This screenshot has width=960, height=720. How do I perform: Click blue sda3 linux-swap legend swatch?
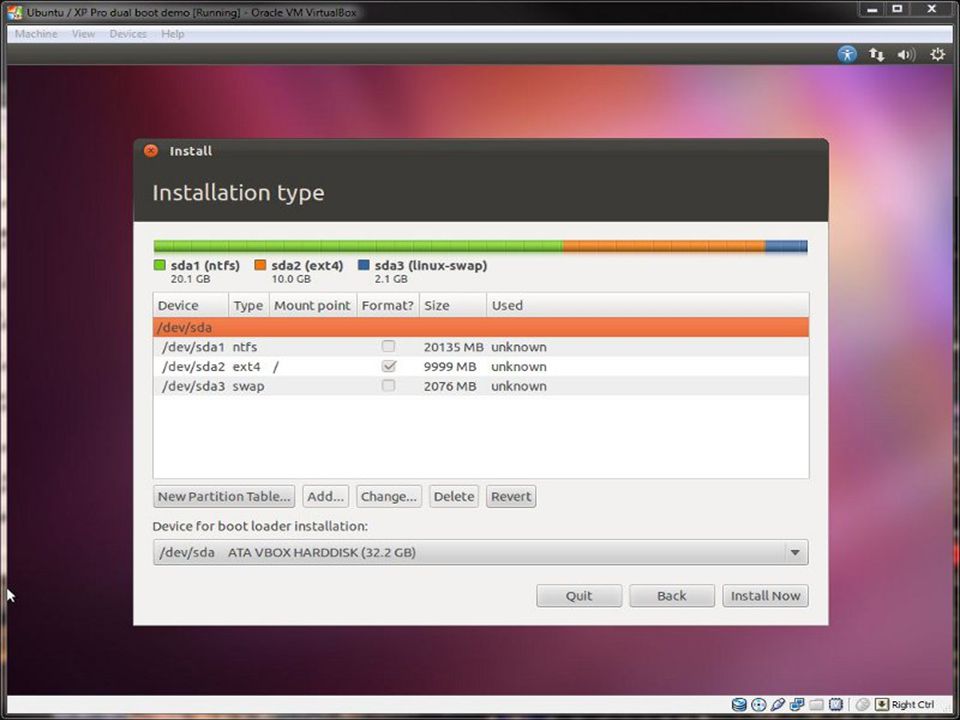[364, 265]
